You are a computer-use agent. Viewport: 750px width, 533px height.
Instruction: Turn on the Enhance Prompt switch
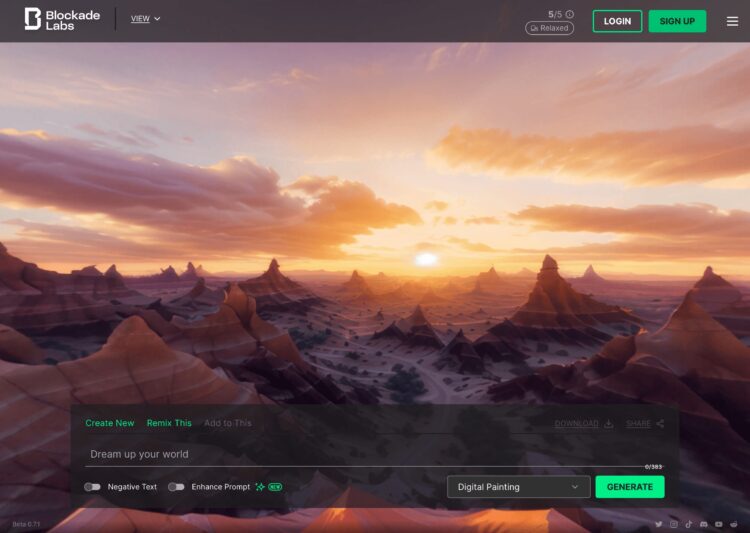pos(176,487)
